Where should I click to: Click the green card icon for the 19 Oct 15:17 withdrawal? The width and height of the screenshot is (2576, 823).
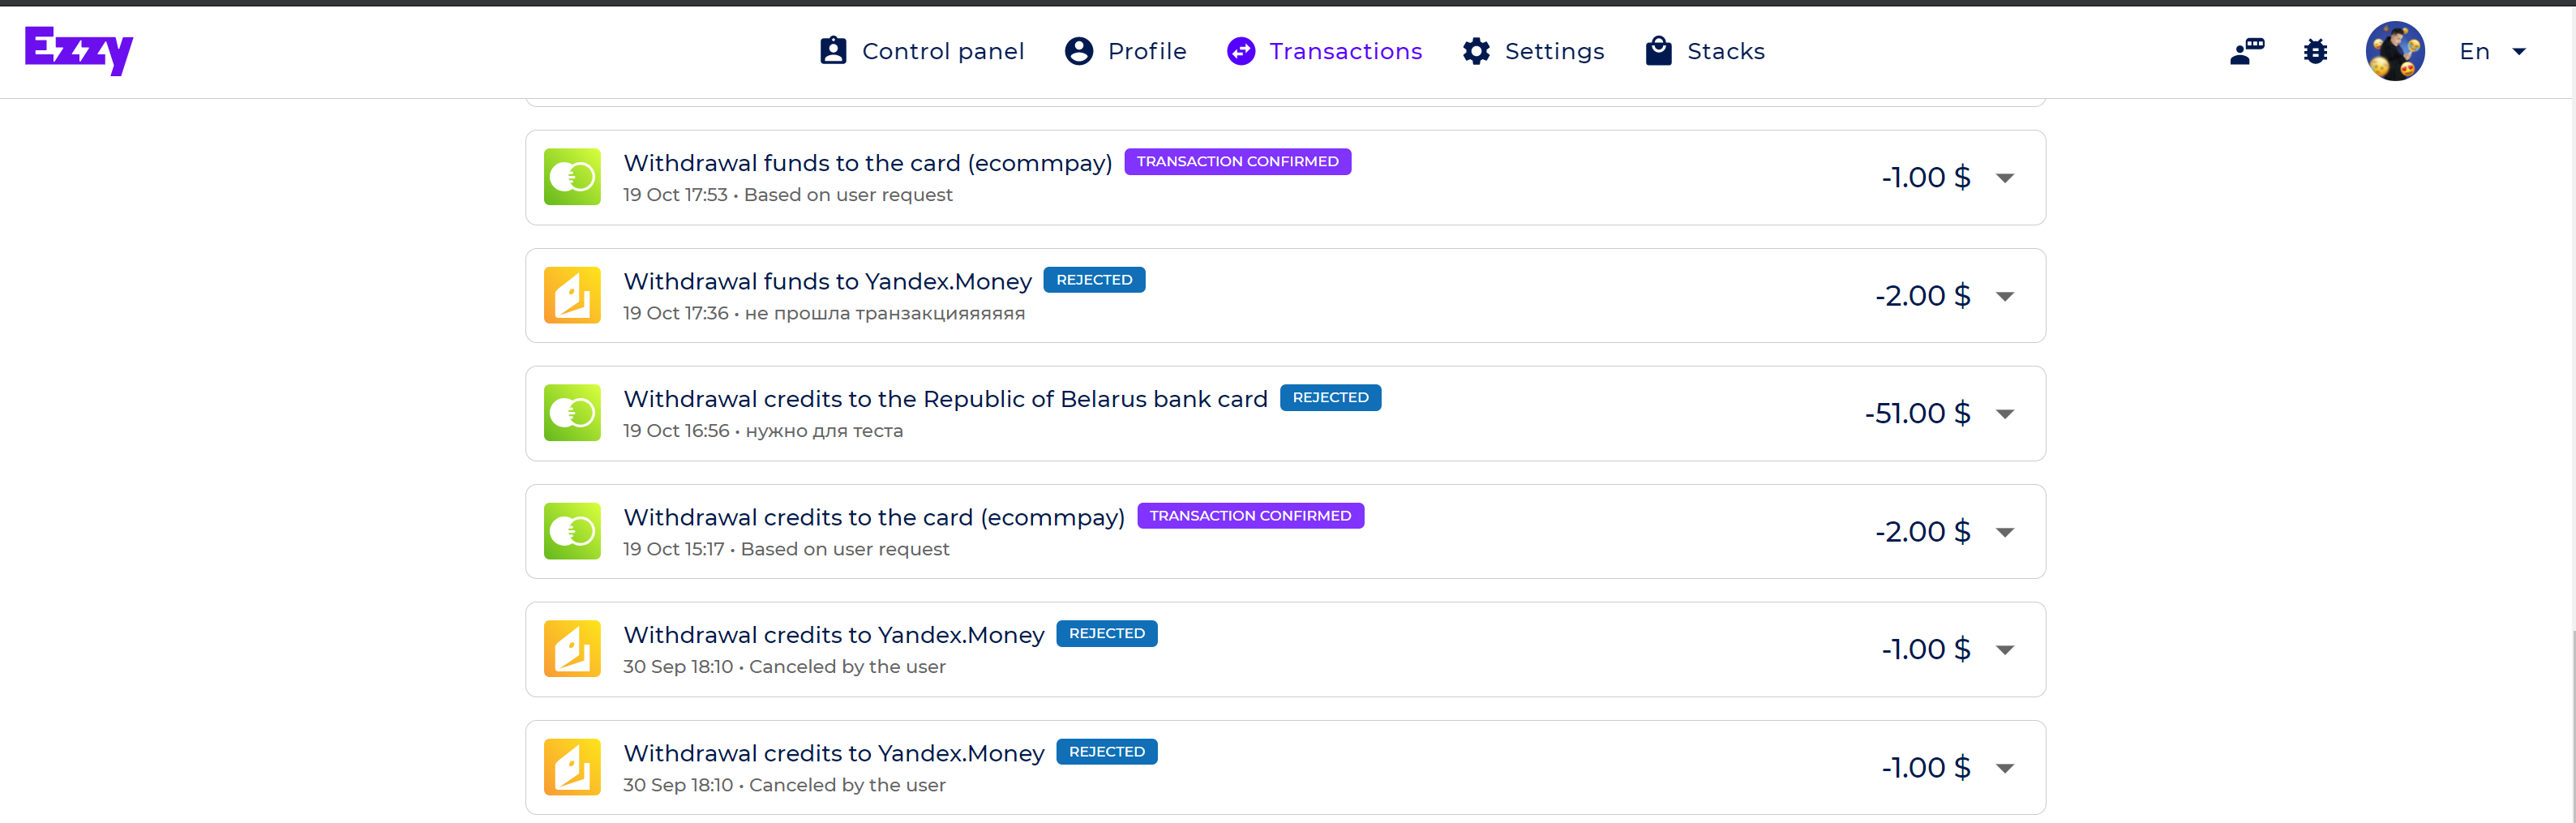click(572, 531)
